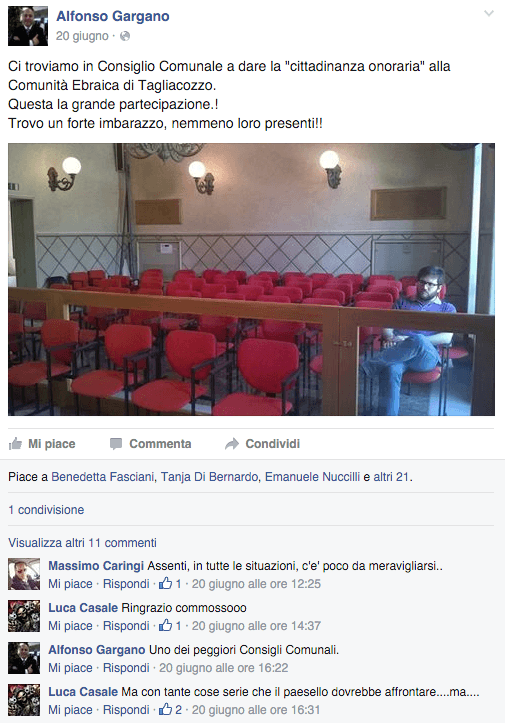Open the 1 condivisione link

click(46, 510)
